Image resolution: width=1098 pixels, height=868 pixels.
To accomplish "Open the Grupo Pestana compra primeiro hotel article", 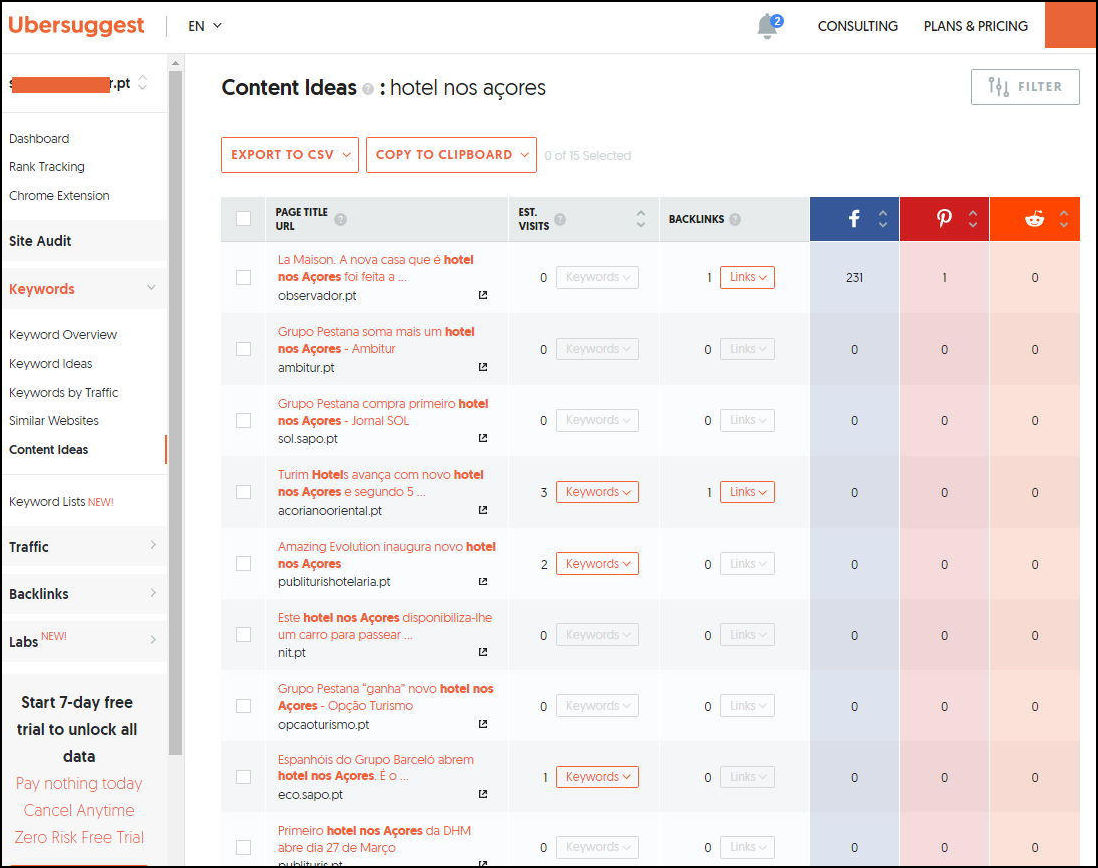I will coord(383,412).
